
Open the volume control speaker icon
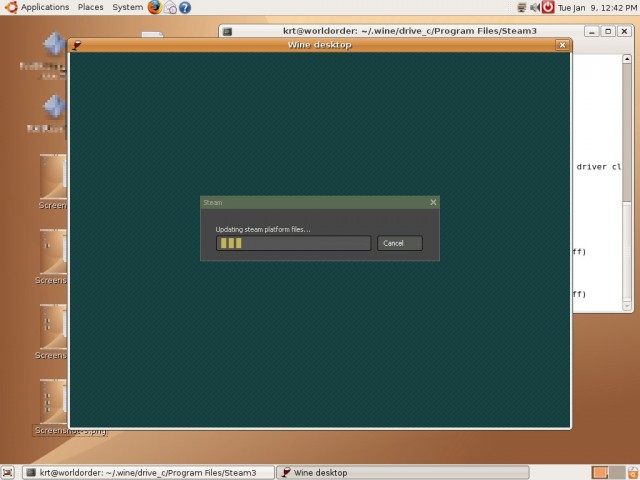(534, 7)
